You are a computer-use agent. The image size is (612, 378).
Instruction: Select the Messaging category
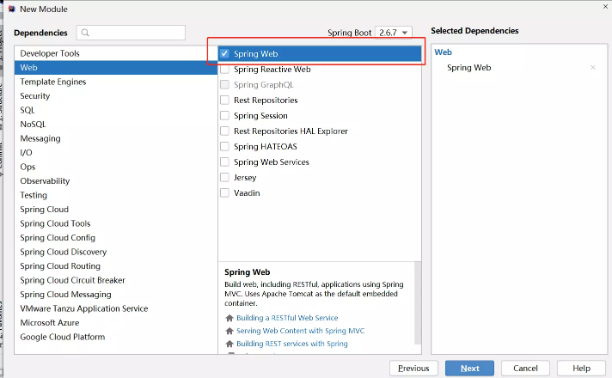pyautogui.click(x=116, y=138)
